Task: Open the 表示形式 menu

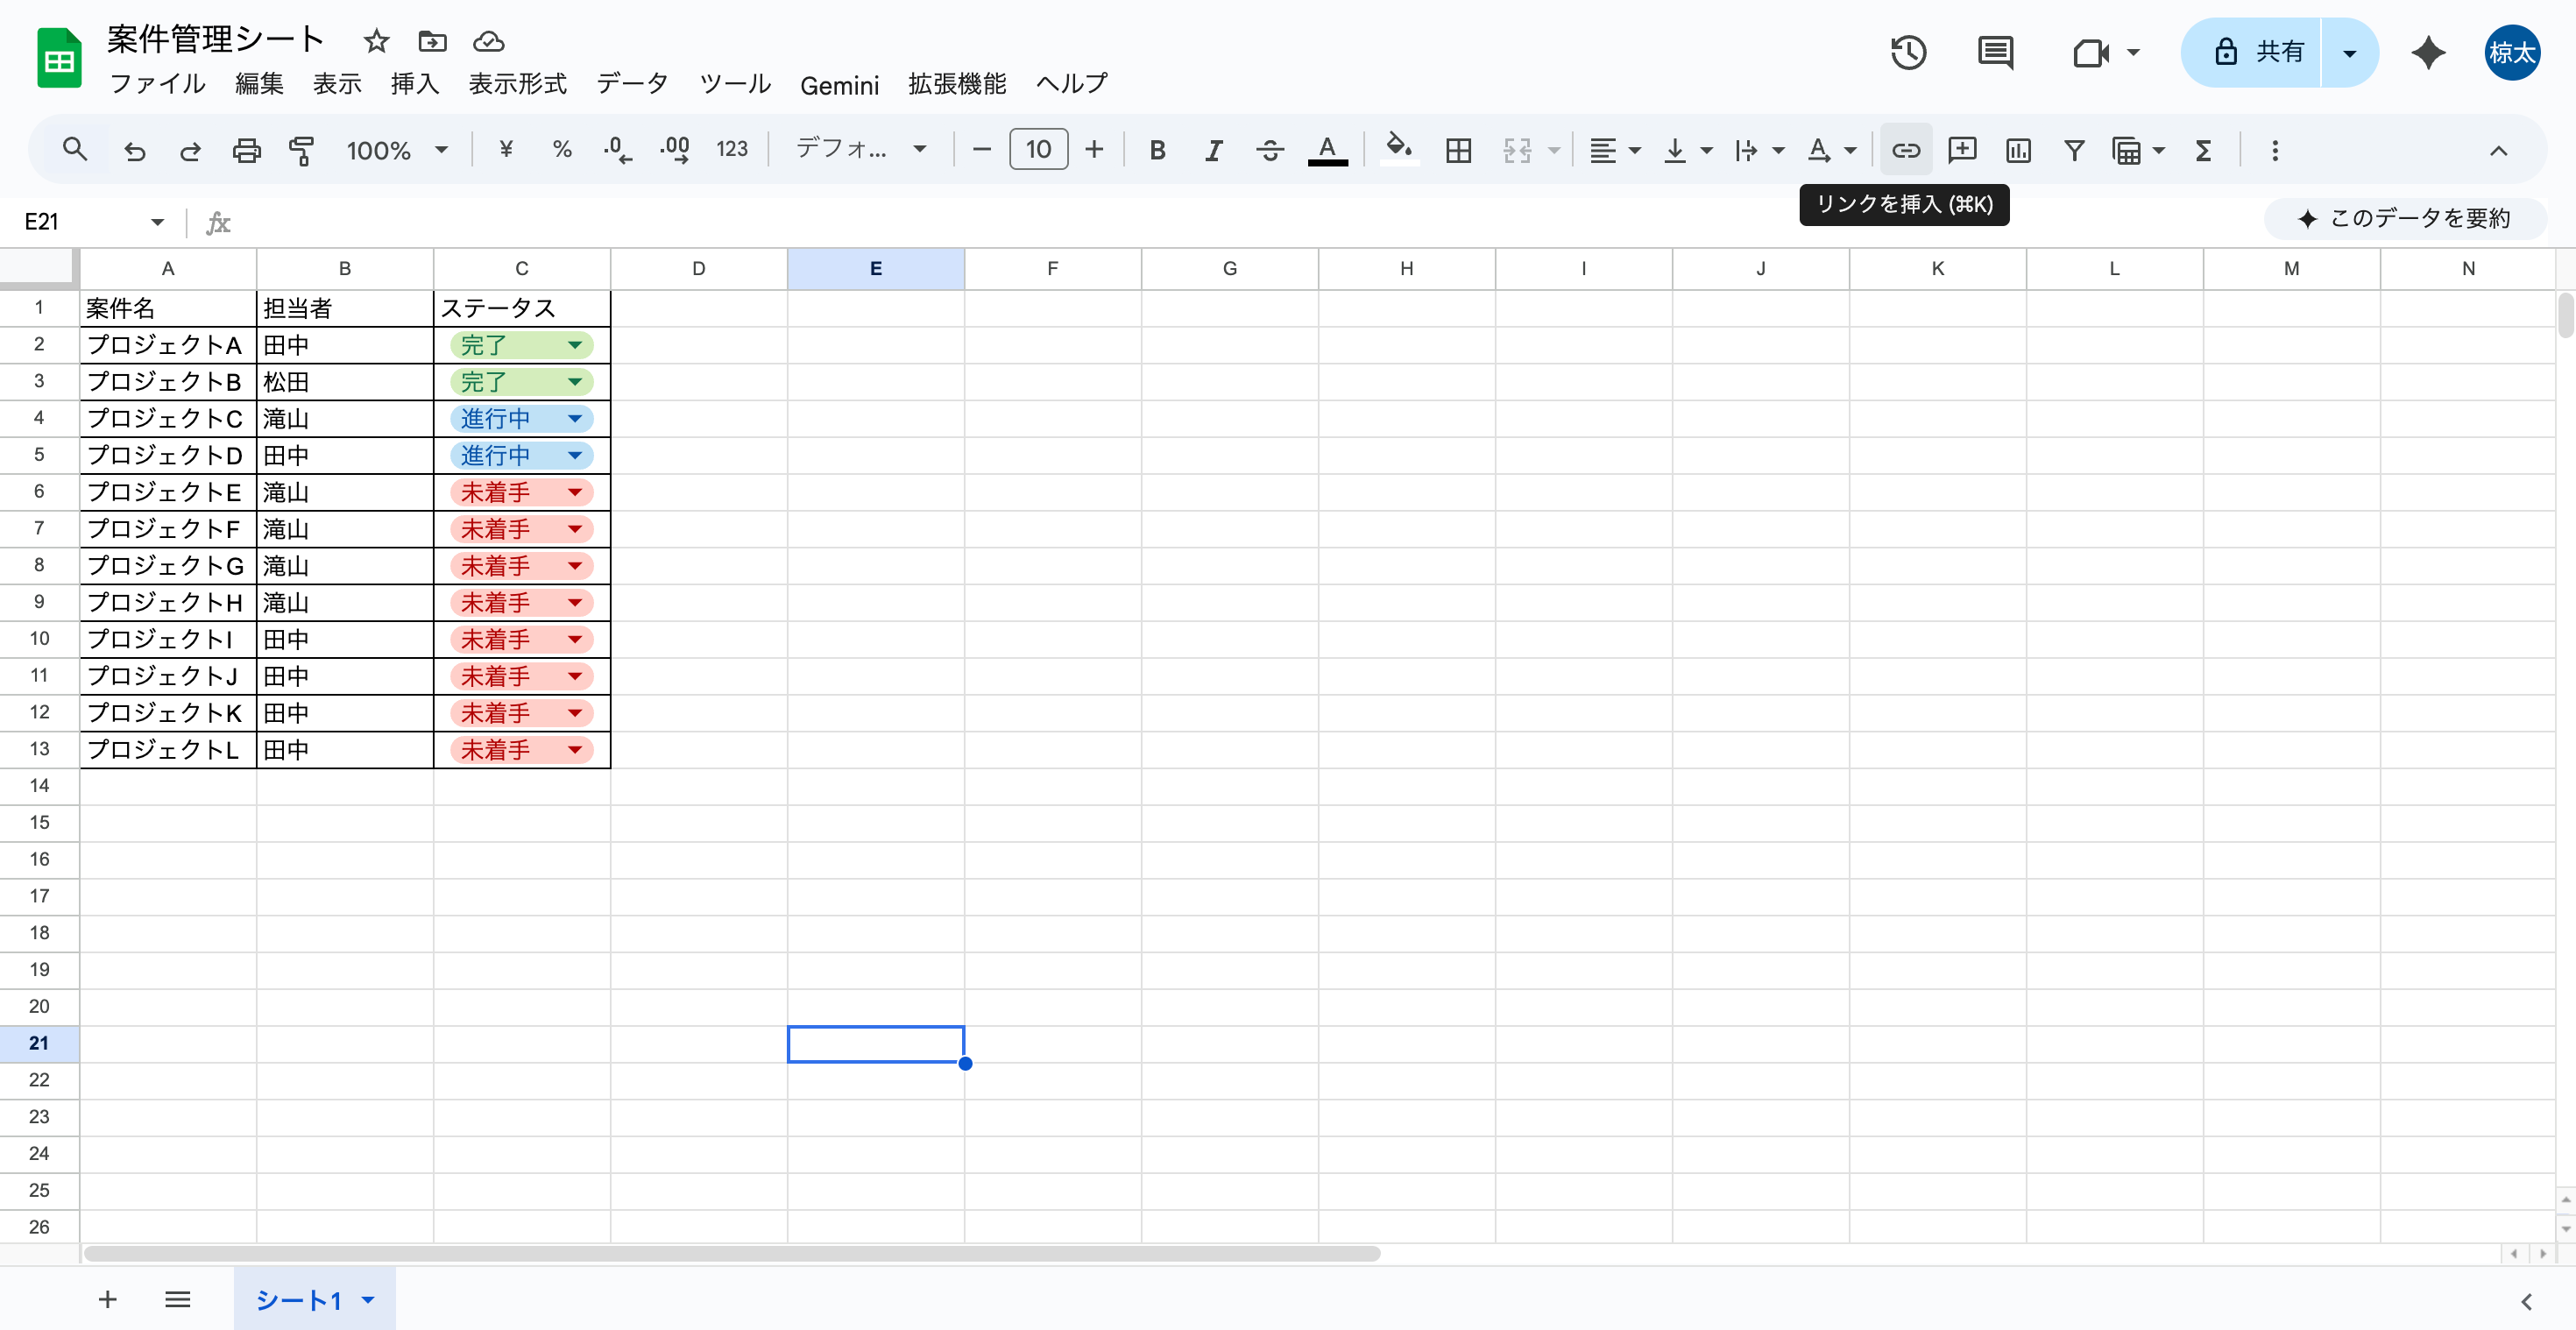Action: click(517, 84)
